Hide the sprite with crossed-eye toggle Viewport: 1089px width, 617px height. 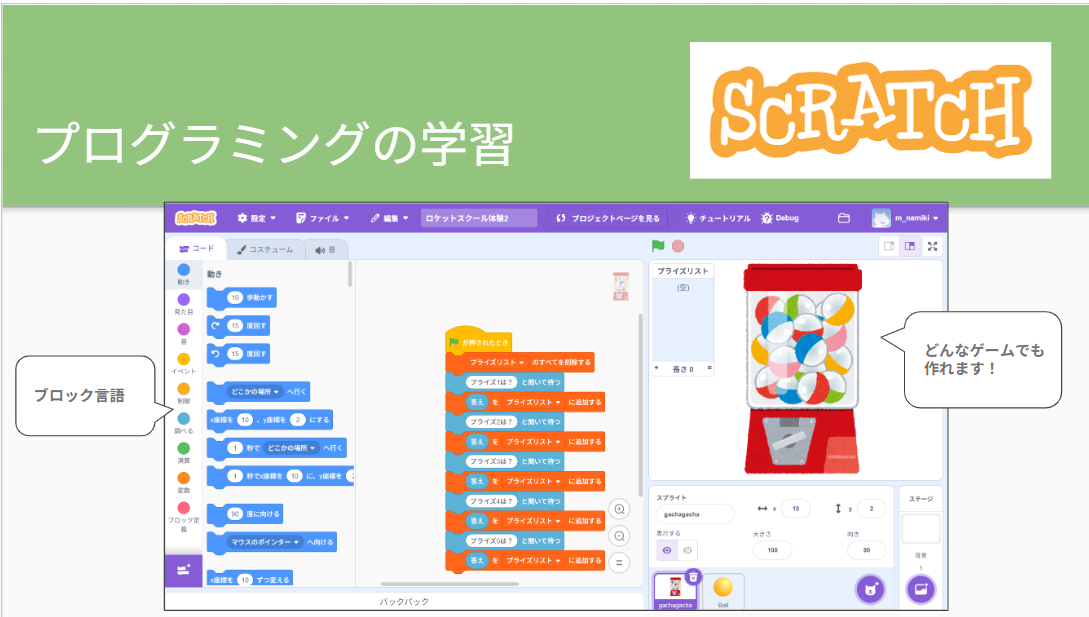687,550
